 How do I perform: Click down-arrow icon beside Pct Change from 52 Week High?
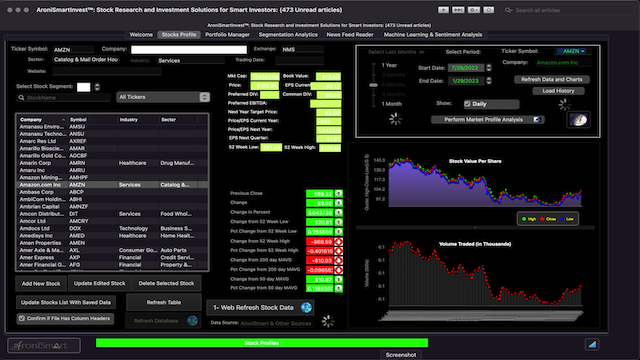tap(339, 251)
